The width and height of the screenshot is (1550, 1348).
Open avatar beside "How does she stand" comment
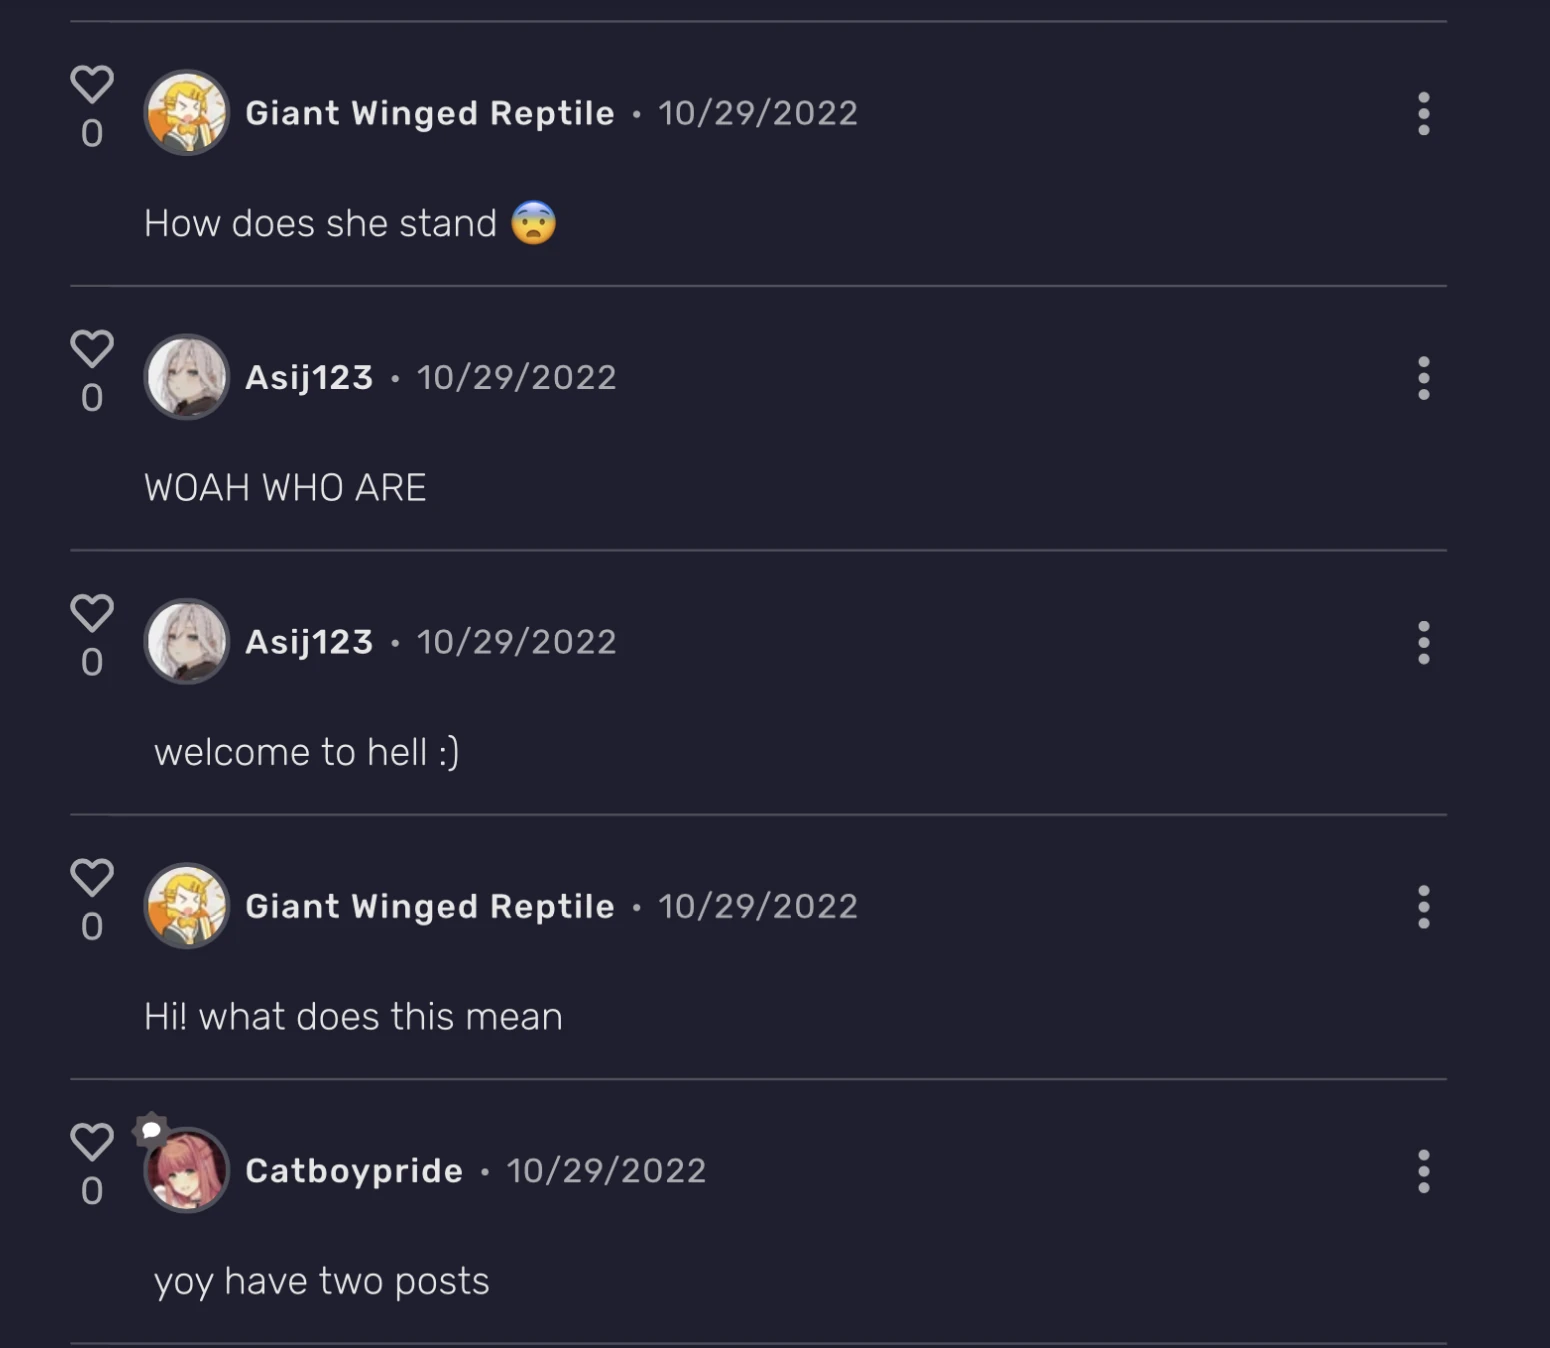point(187,113)
